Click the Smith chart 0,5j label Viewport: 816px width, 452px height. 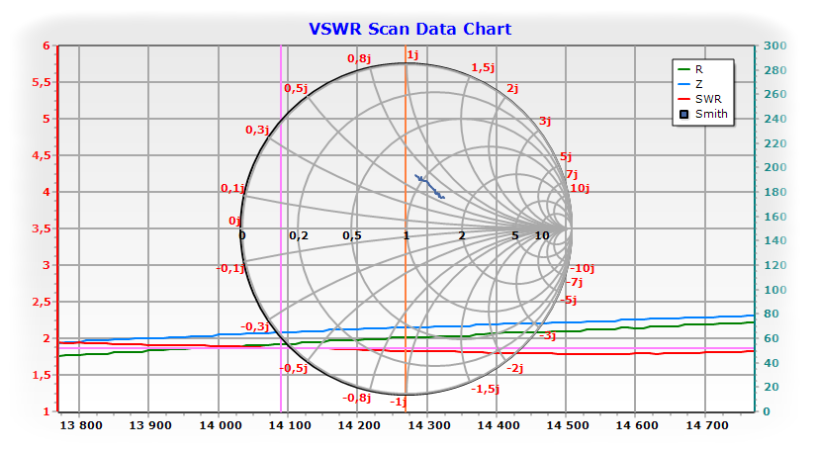tap(296, 88)
